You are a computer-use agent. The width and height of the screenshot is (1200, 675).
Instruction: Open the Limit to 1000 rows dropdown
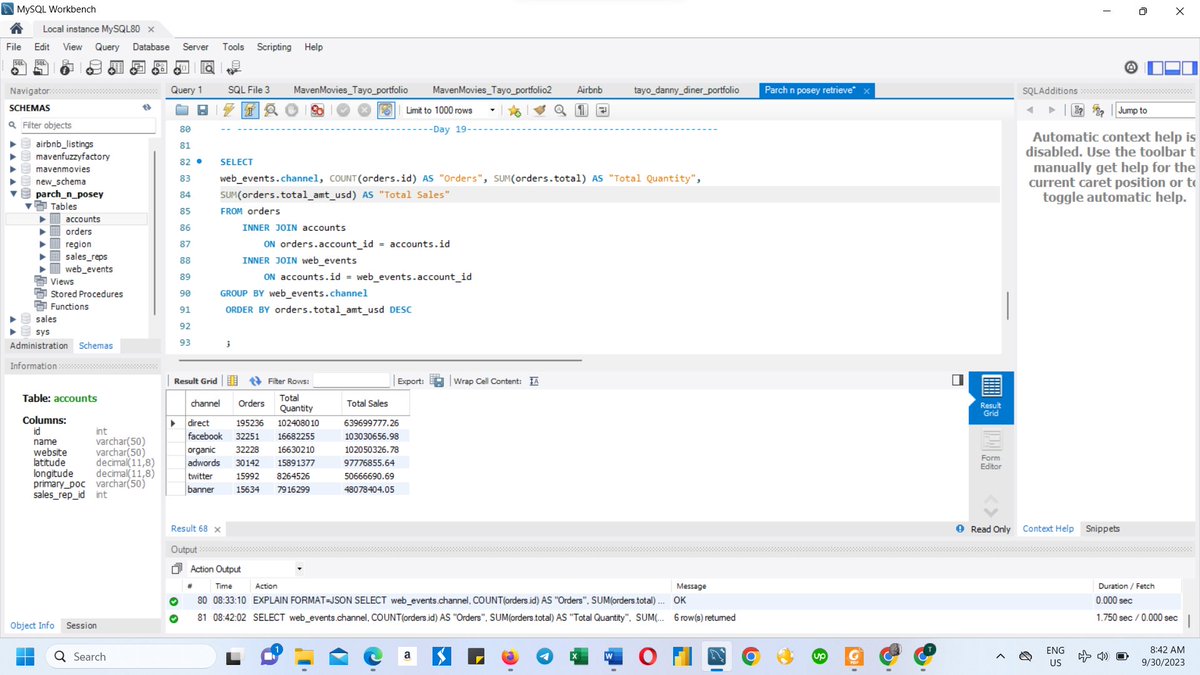tap(492, 110)
